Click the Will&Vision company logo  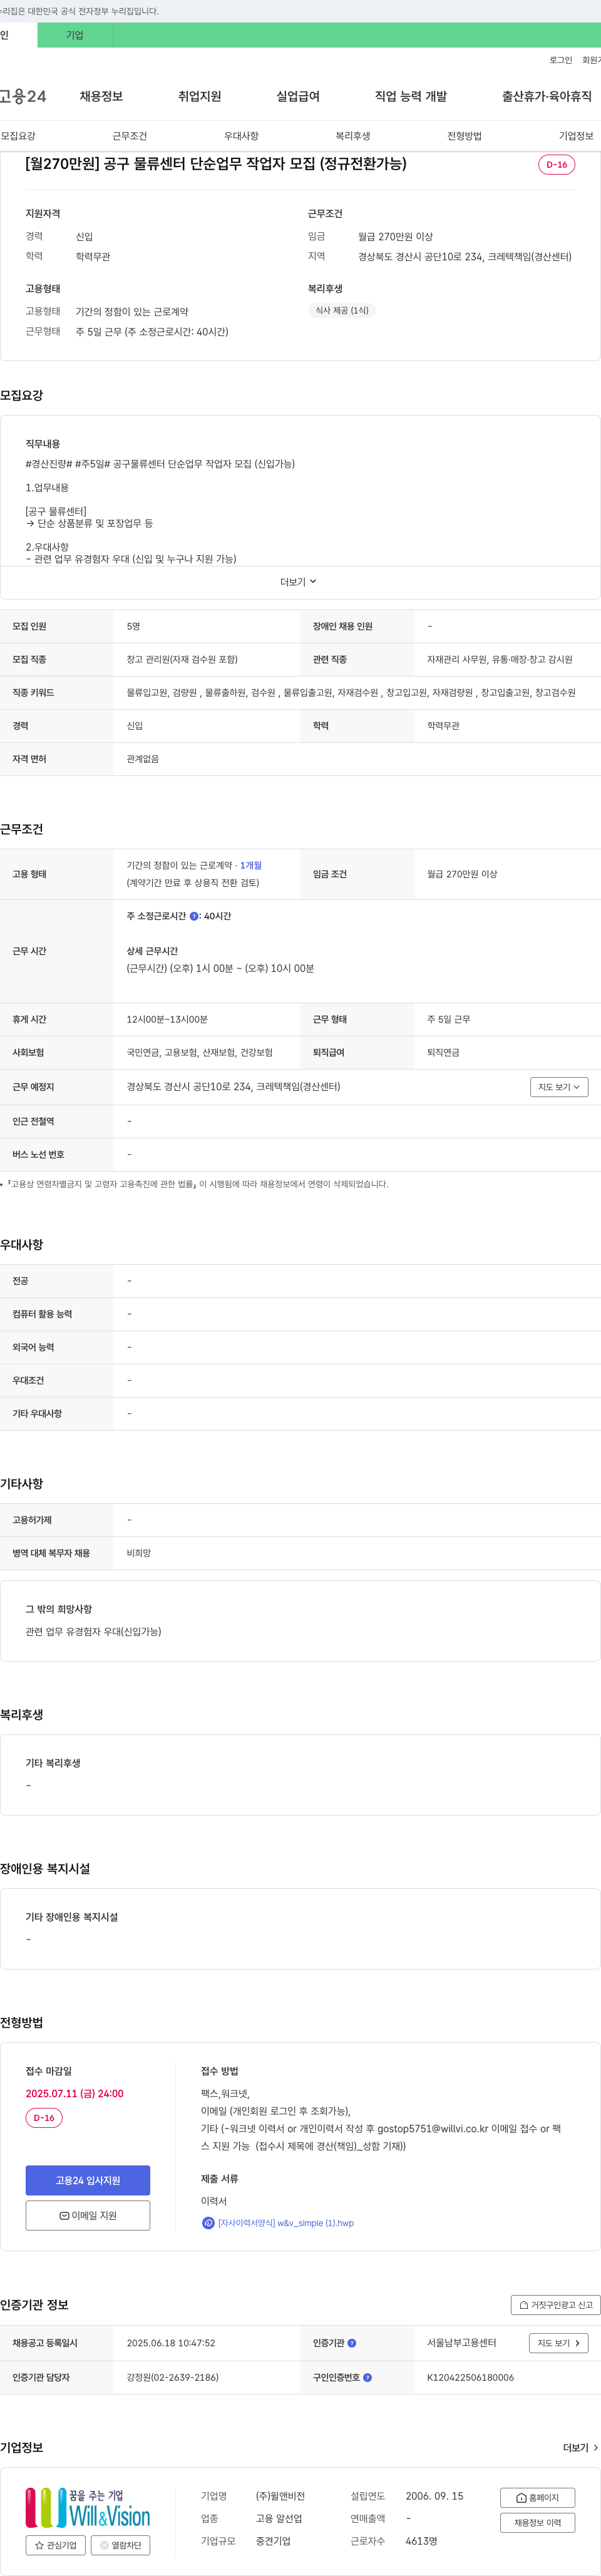click(88, 2507)
